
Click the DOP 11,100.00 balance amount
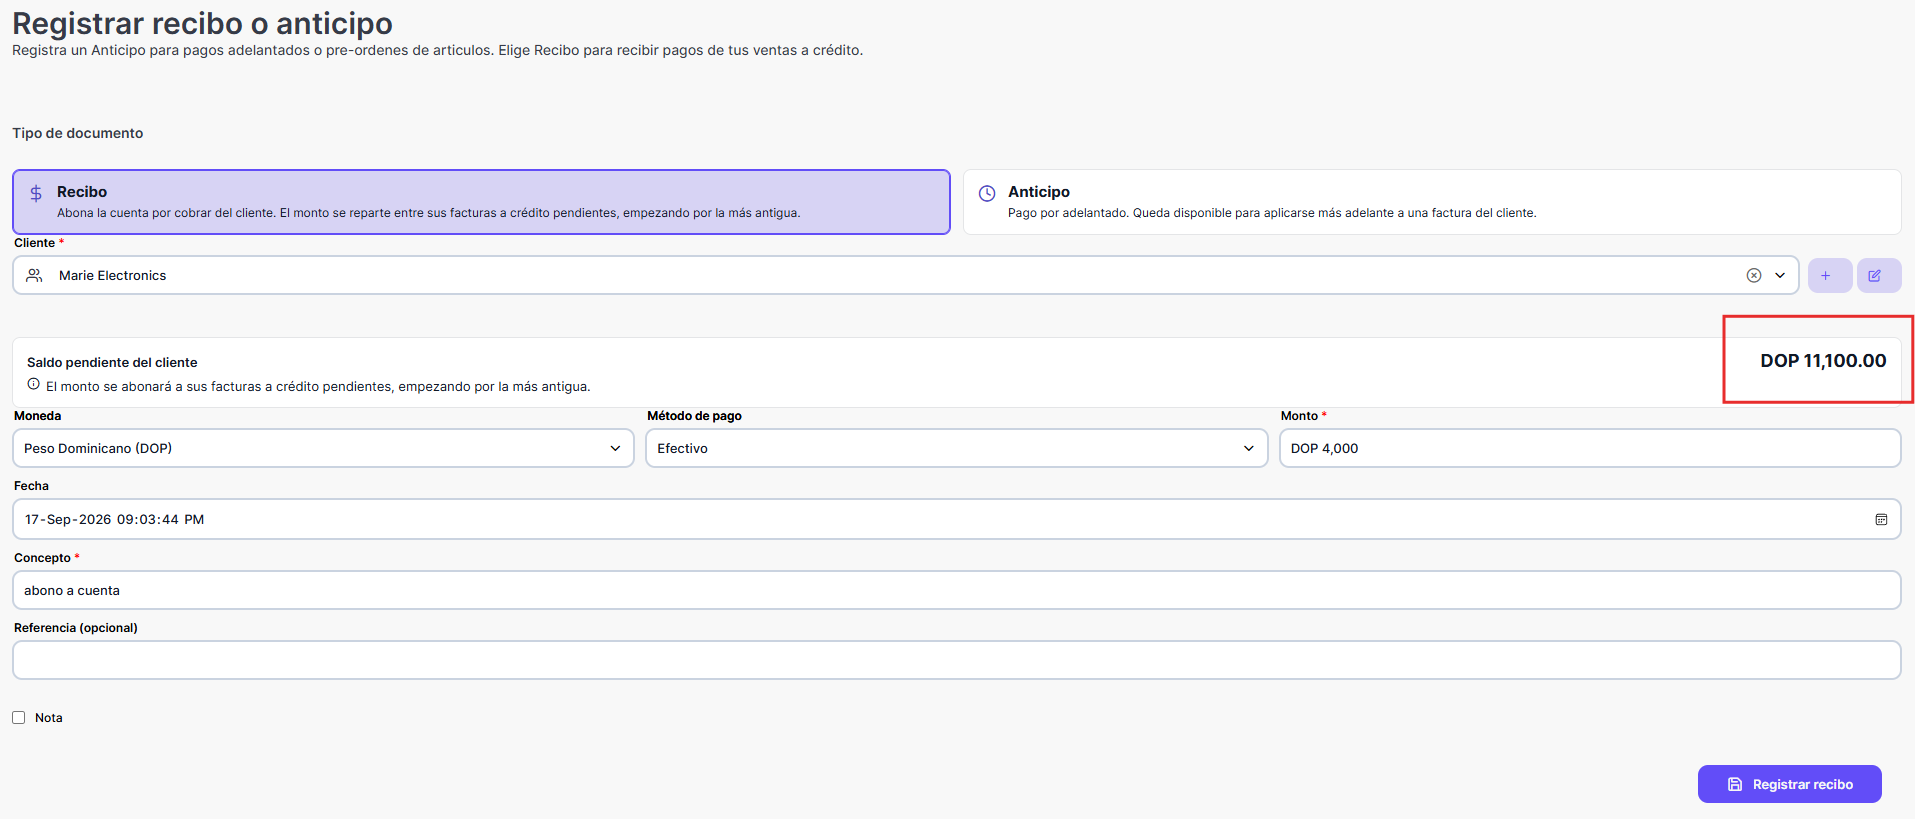(1823, 361)
